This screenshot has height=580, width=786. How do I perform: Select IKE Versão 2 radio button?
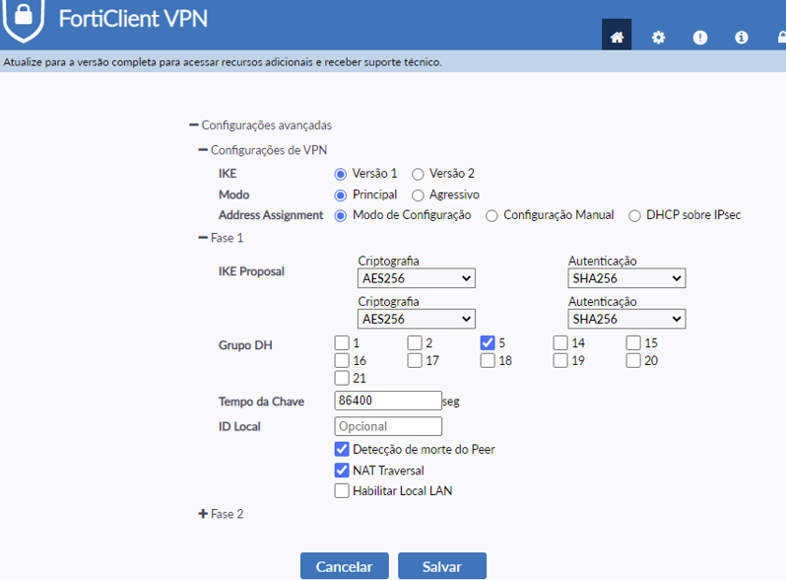(418, 174)
